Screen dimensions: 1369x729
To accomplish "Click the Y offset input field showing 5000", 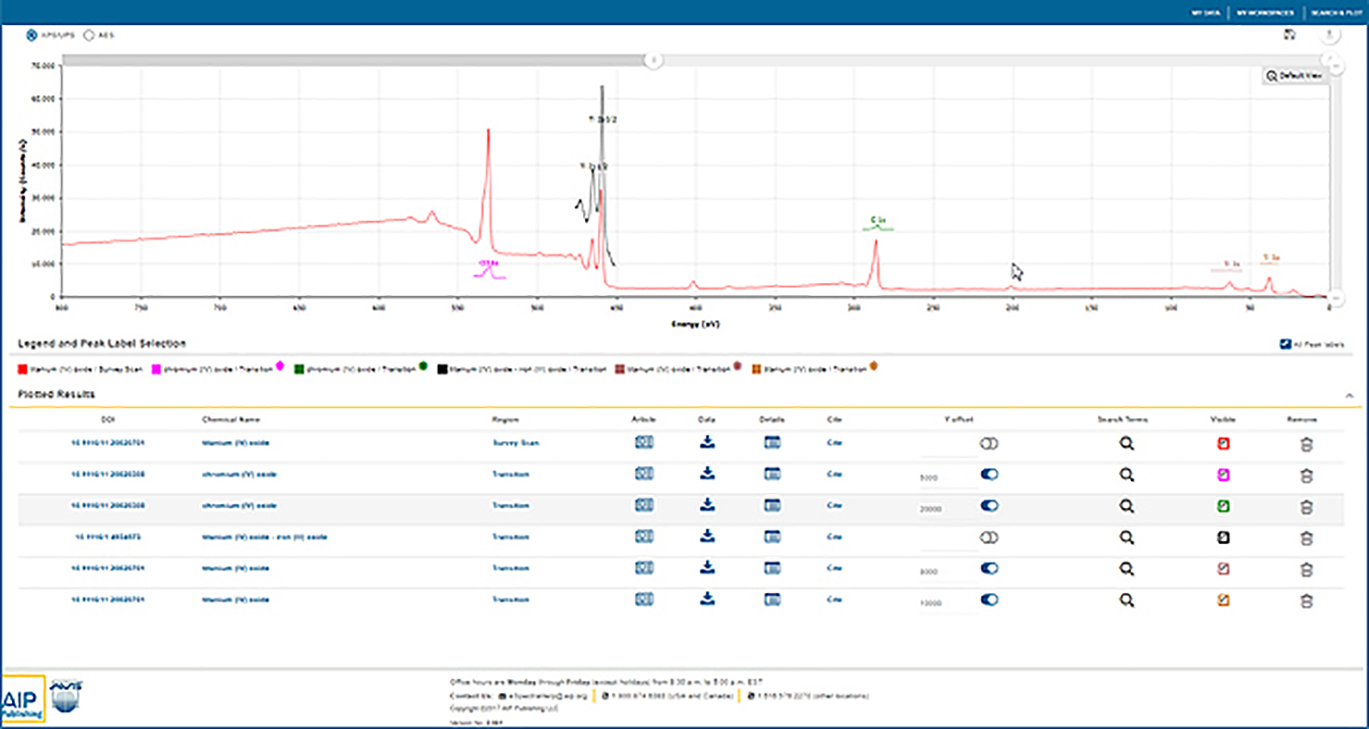I will click(x=945, y=478).
